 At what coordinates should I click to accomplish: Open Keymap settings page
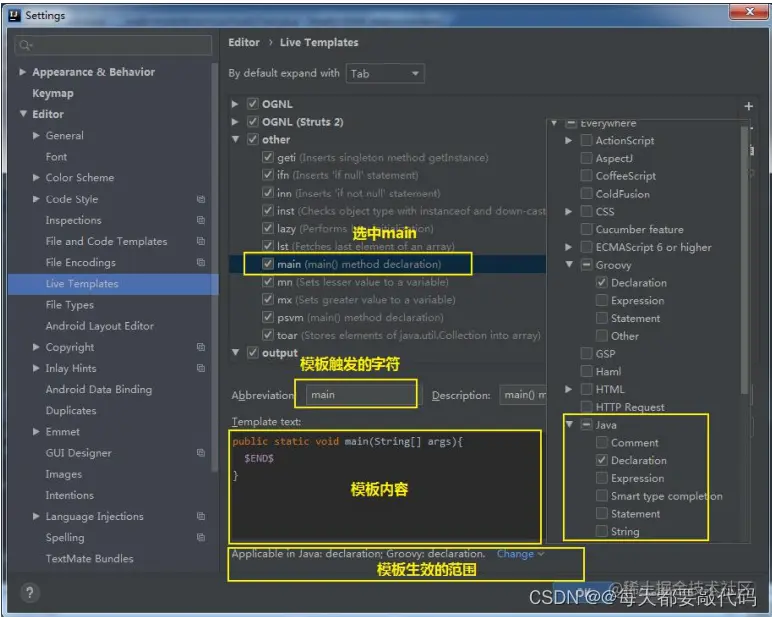click(53, 93)
